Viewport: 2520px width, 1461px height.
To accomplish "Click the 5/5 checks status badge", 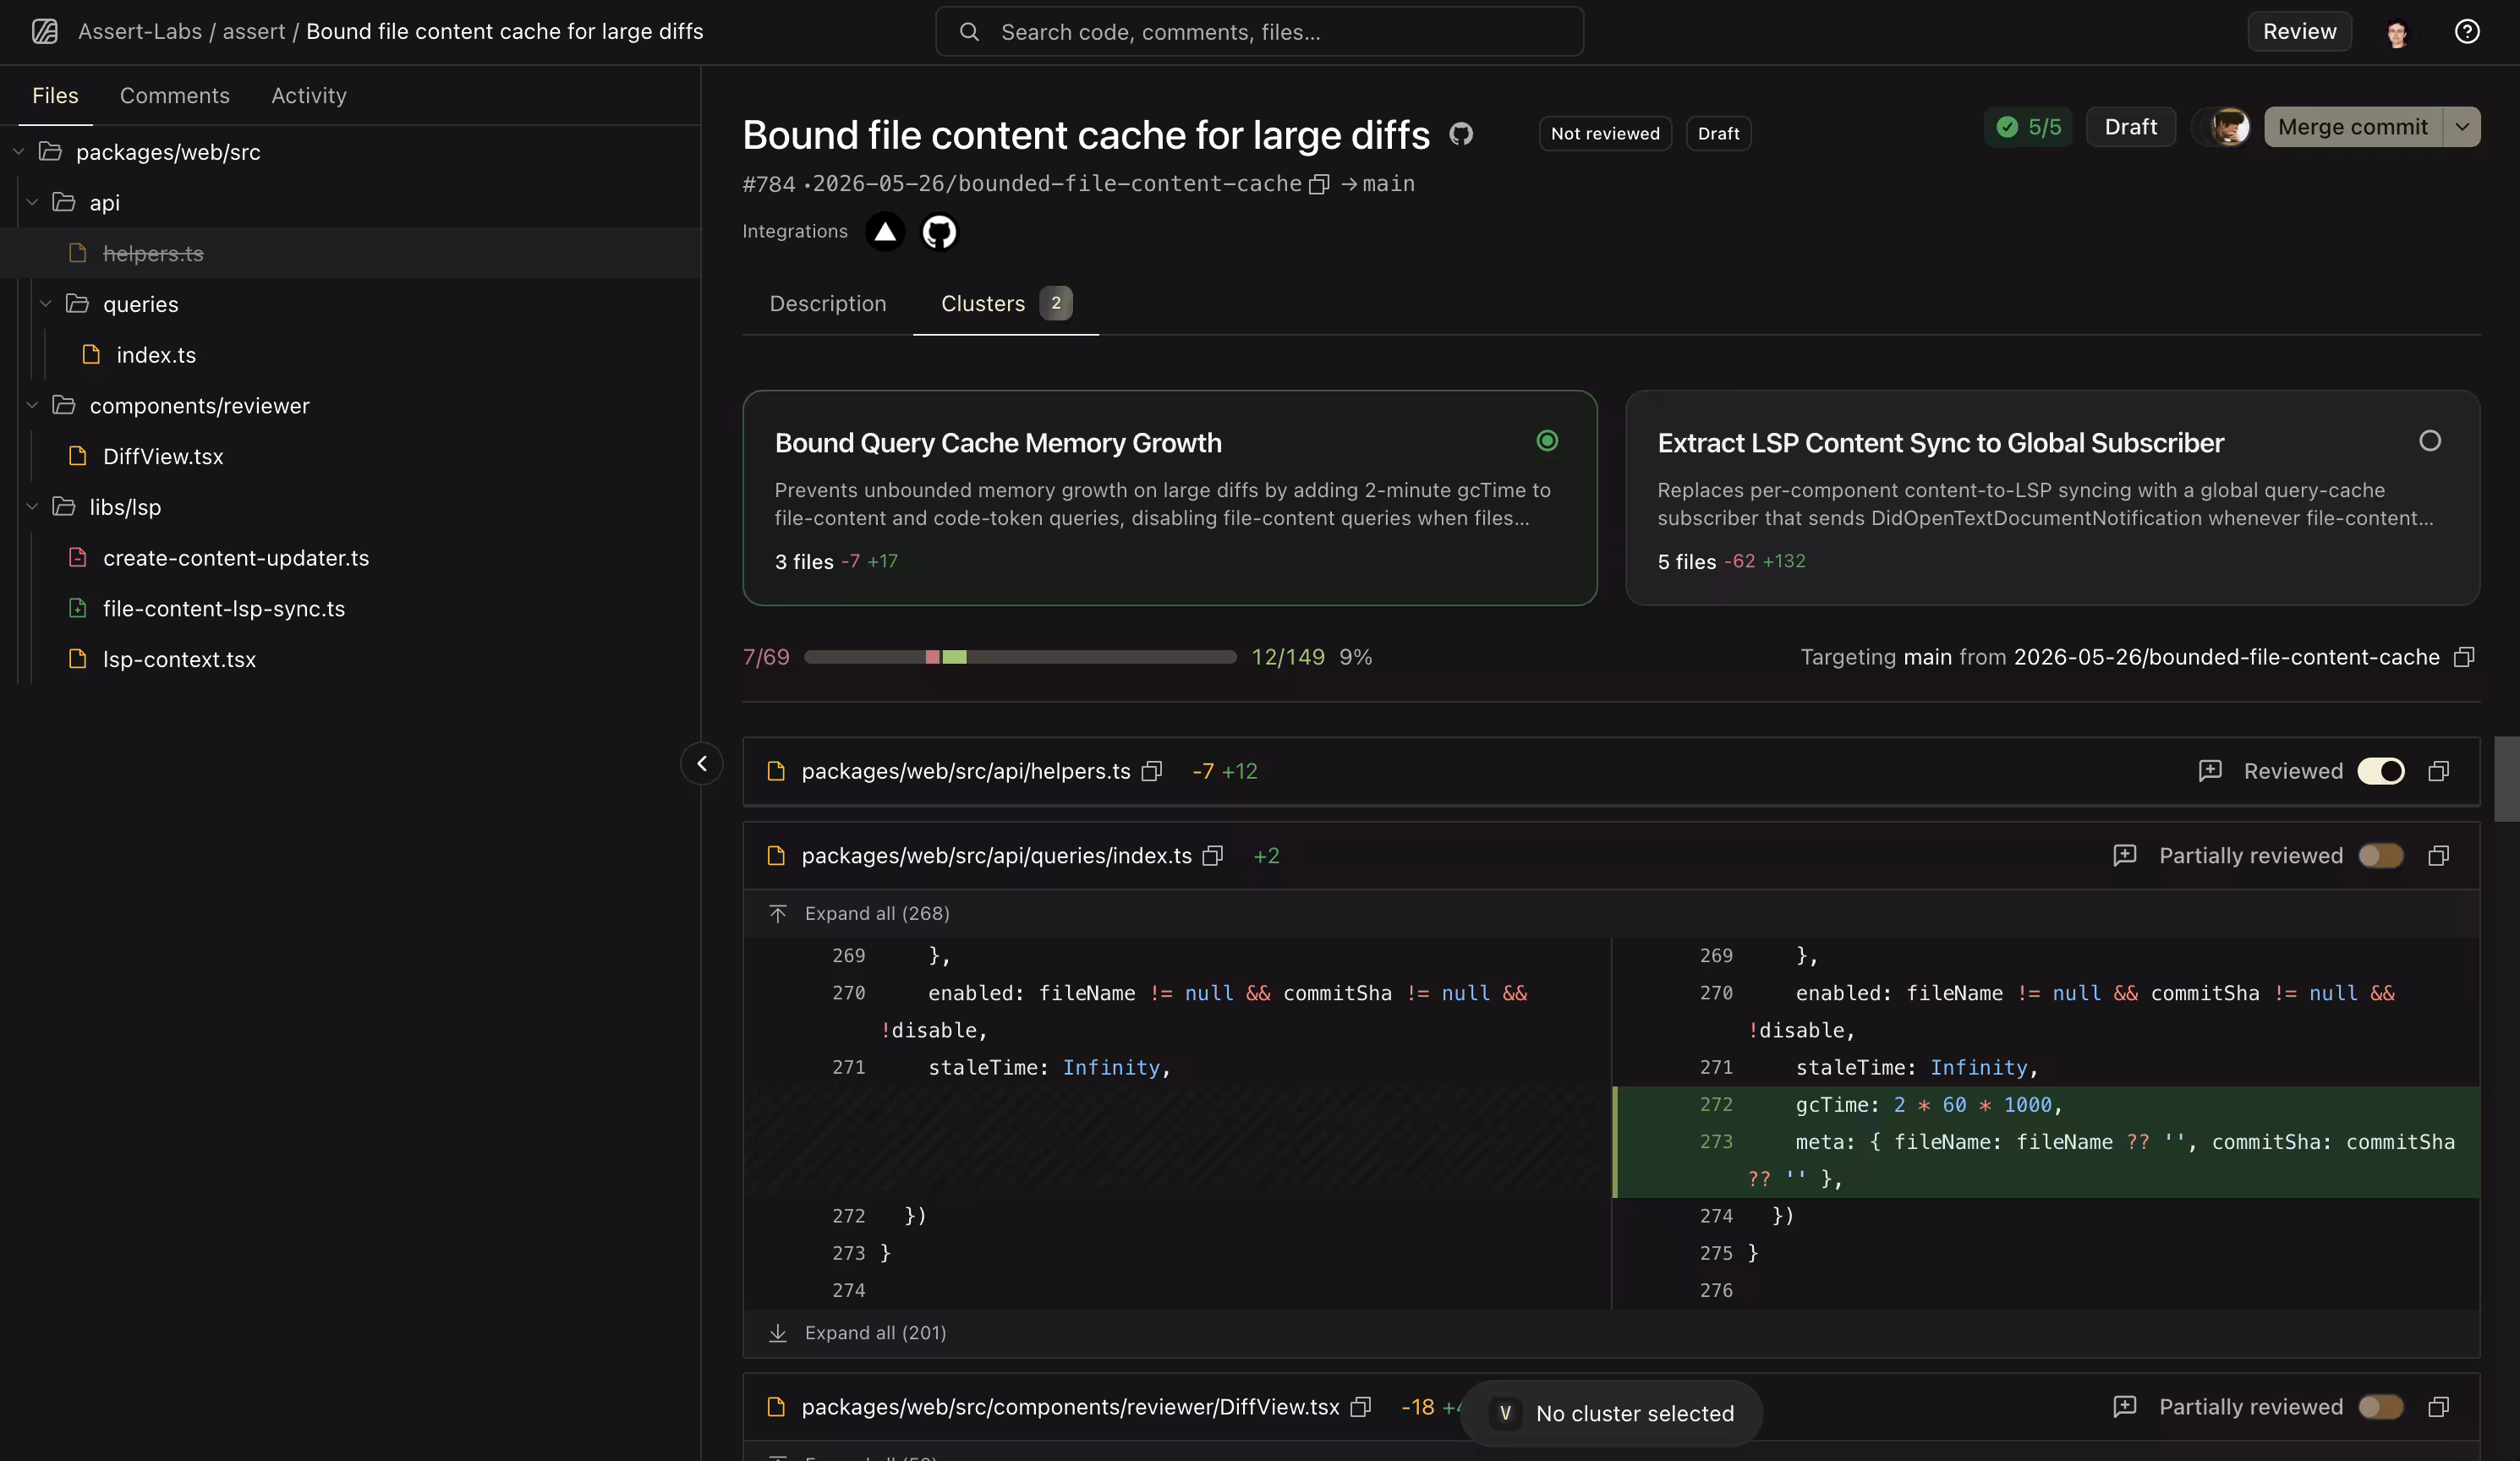I will 2029,127.
